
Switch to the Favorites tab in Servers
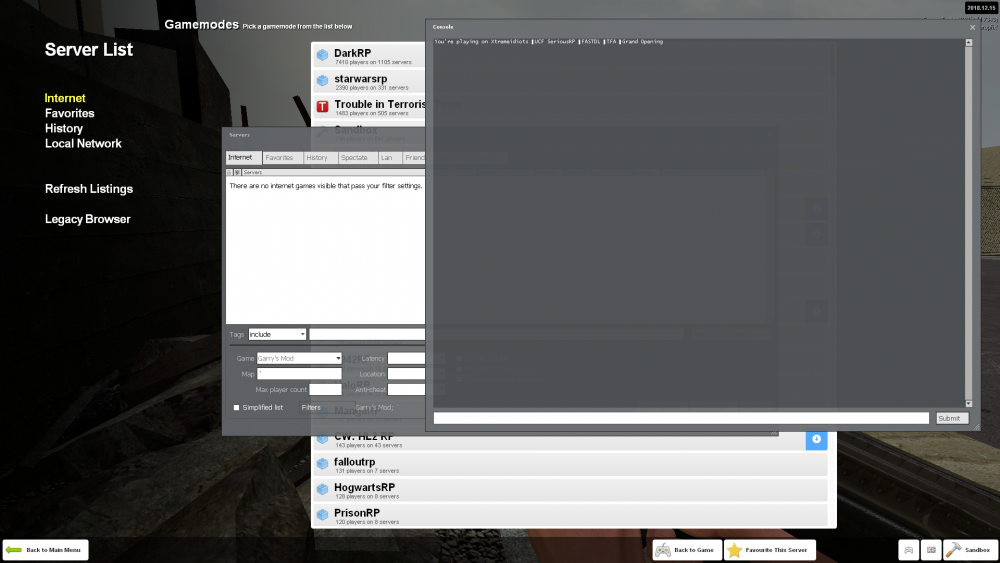coord(279,158)
